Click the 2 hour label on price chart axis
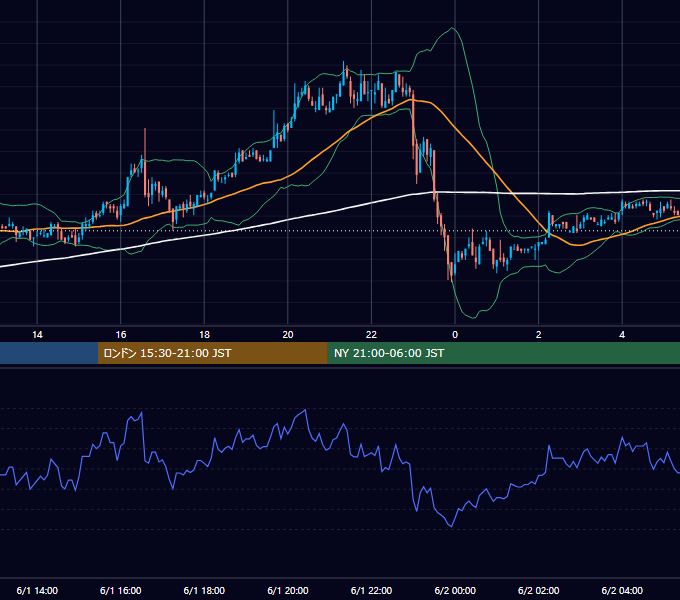The height and width of the screenshot is (600, 680). point(539,335)
